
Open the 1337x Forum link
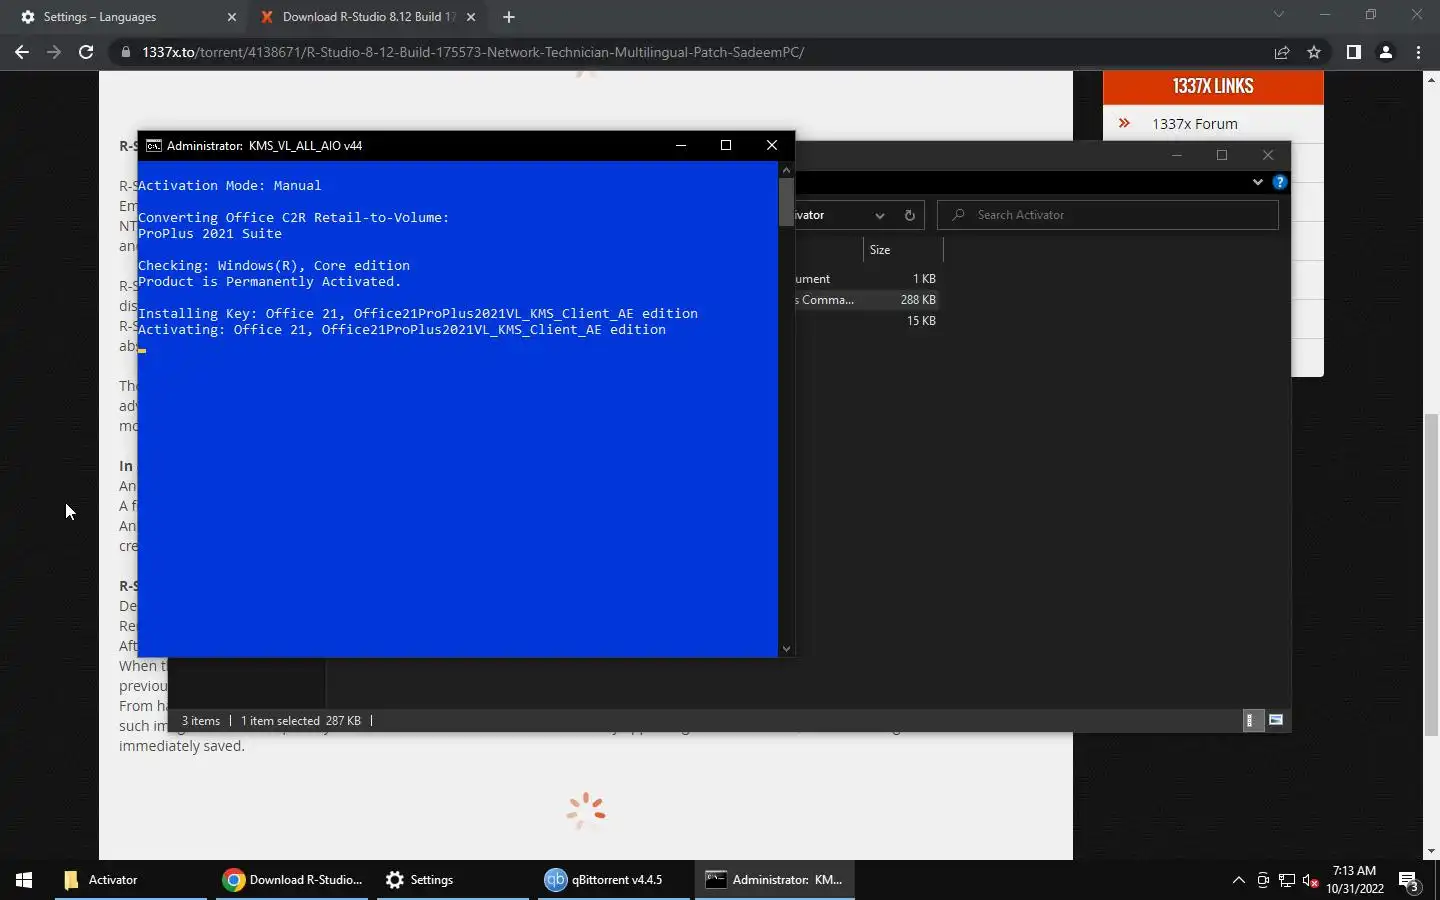point(1194,124)
